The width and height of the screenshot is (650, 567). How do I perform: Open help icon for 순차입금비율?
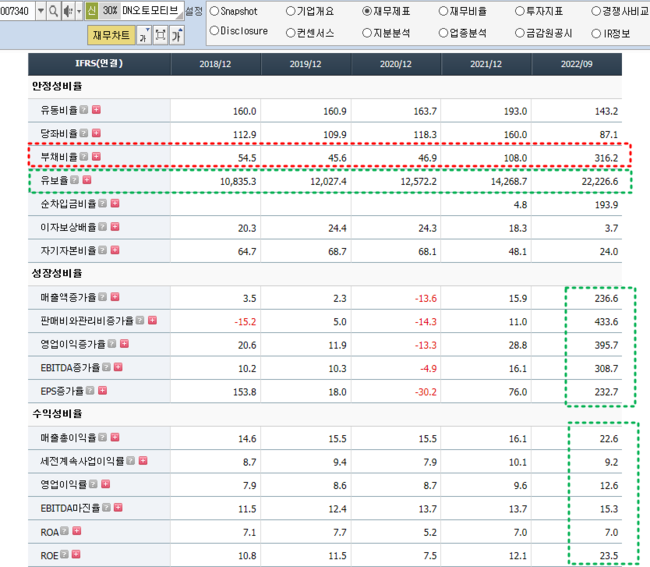(103, 204)
